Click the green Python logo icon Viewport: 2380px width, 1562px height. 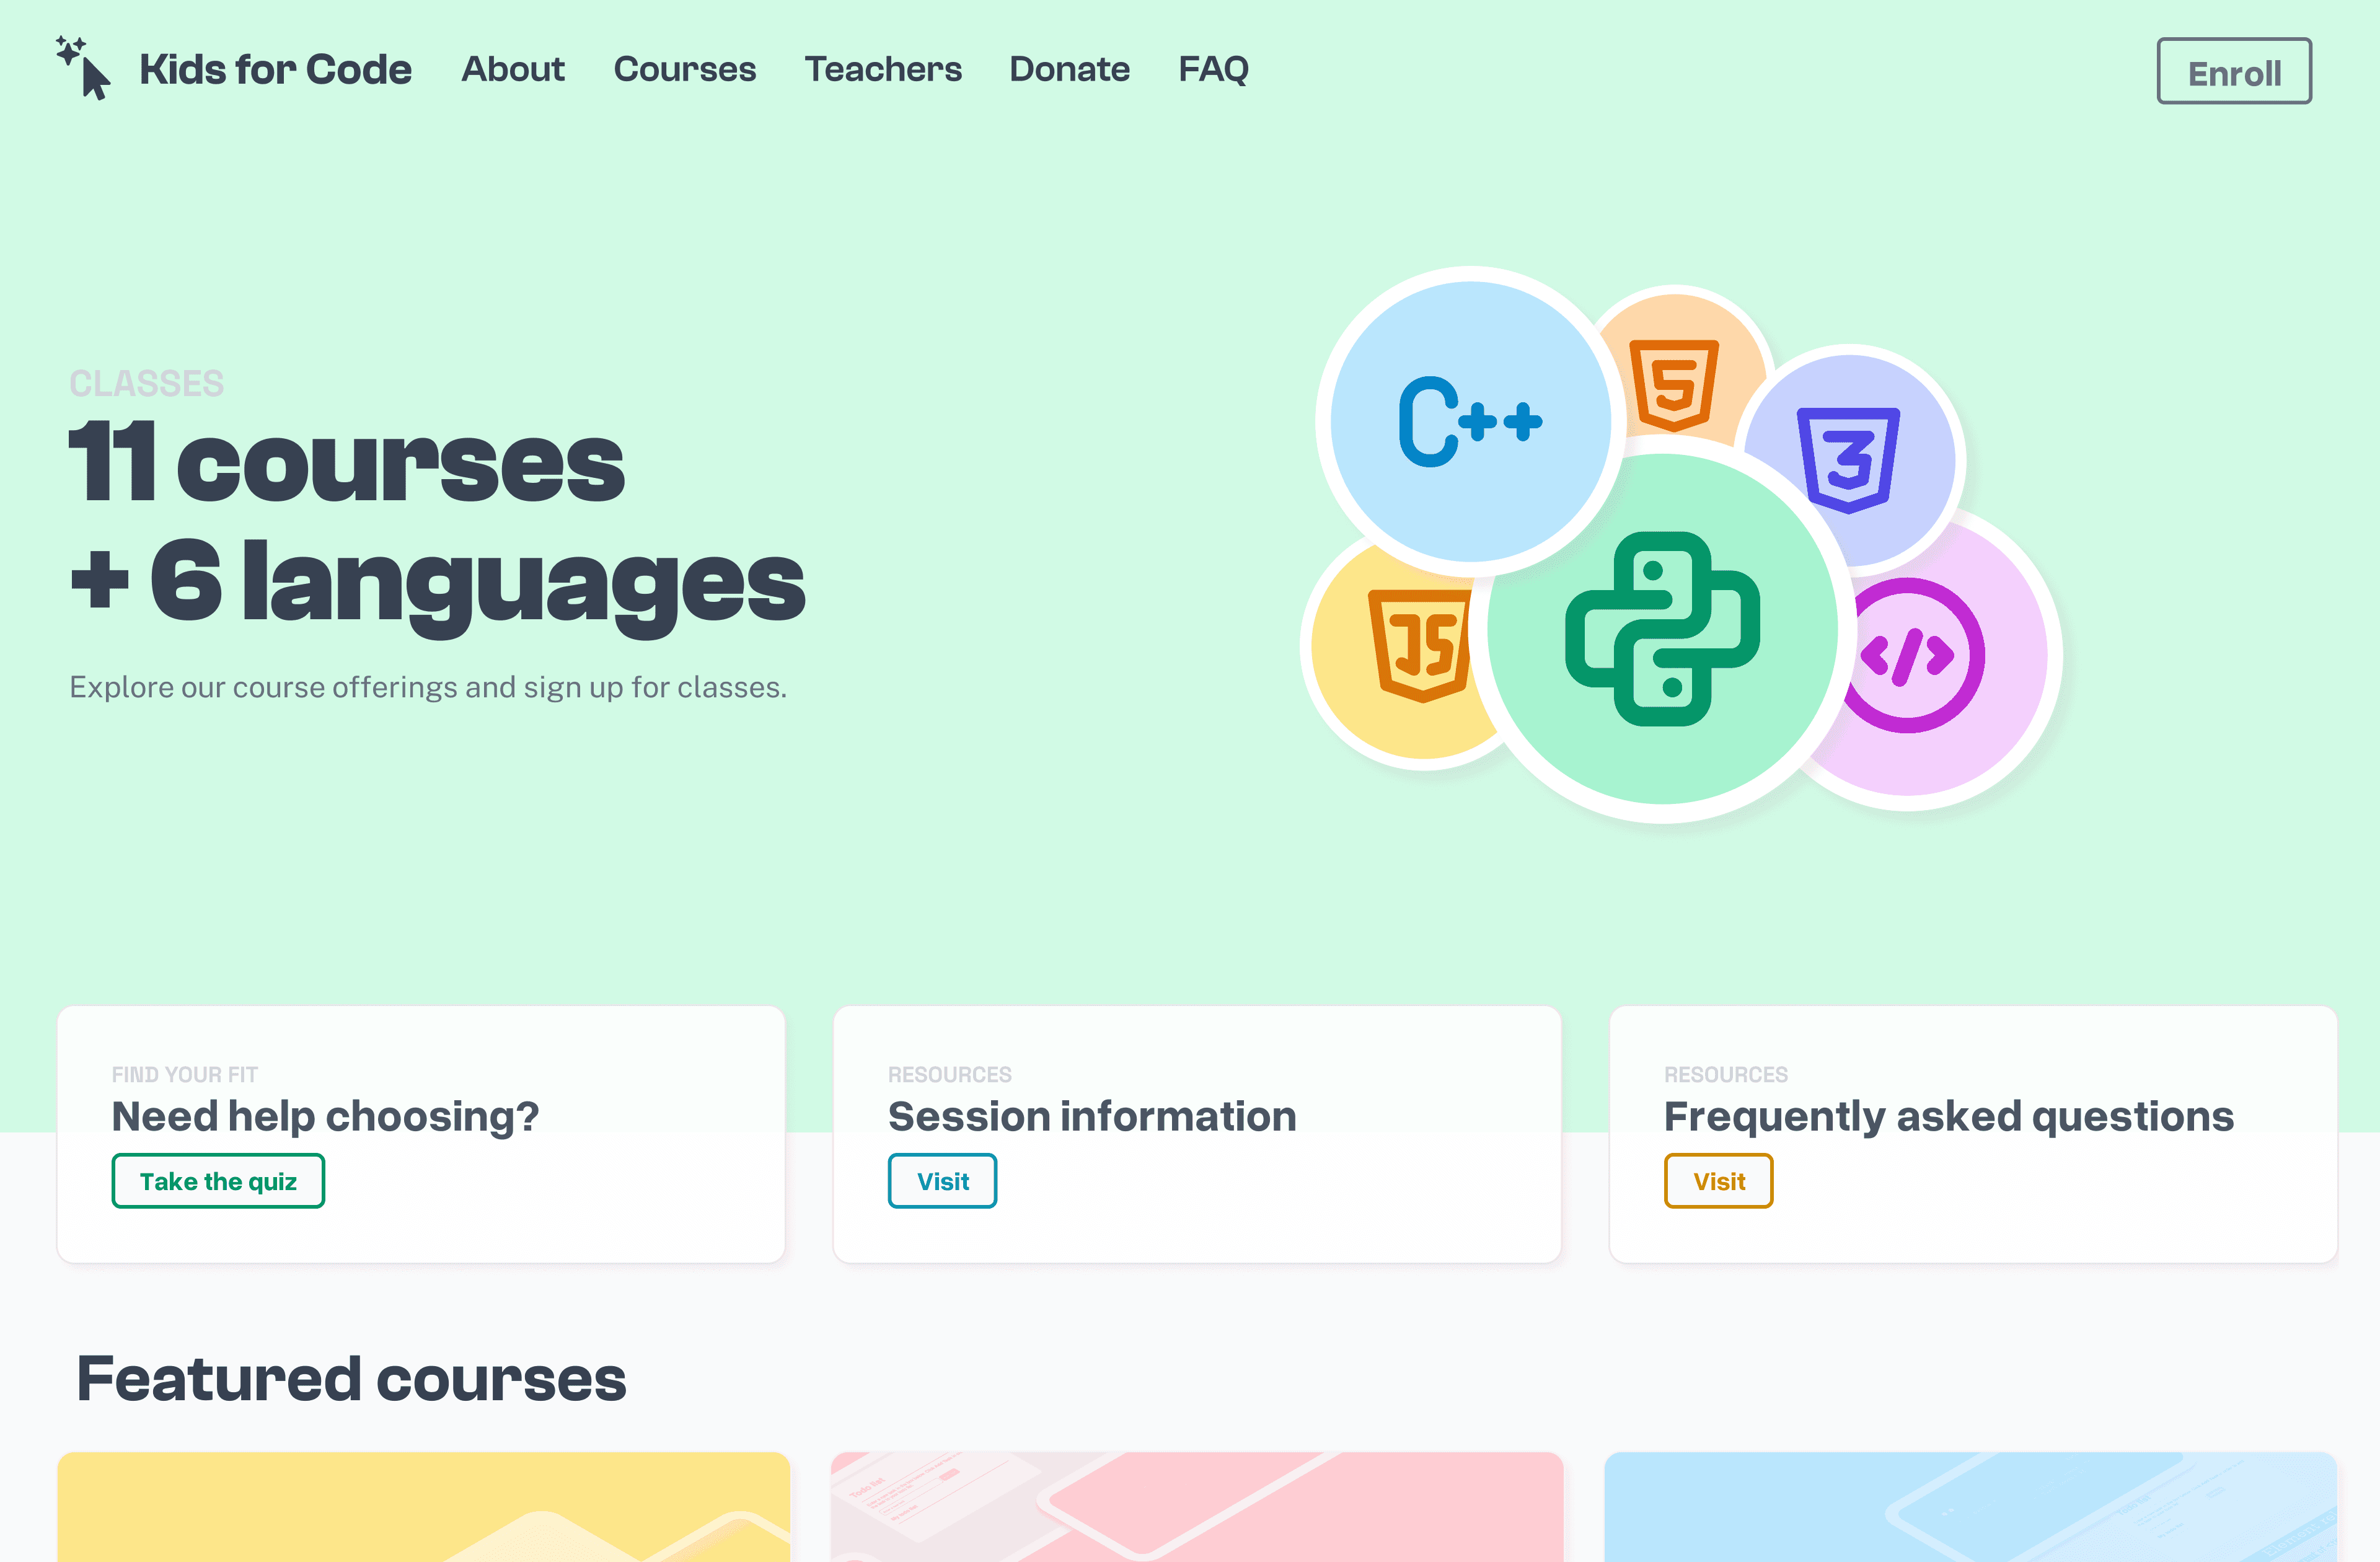(1662, 629)
